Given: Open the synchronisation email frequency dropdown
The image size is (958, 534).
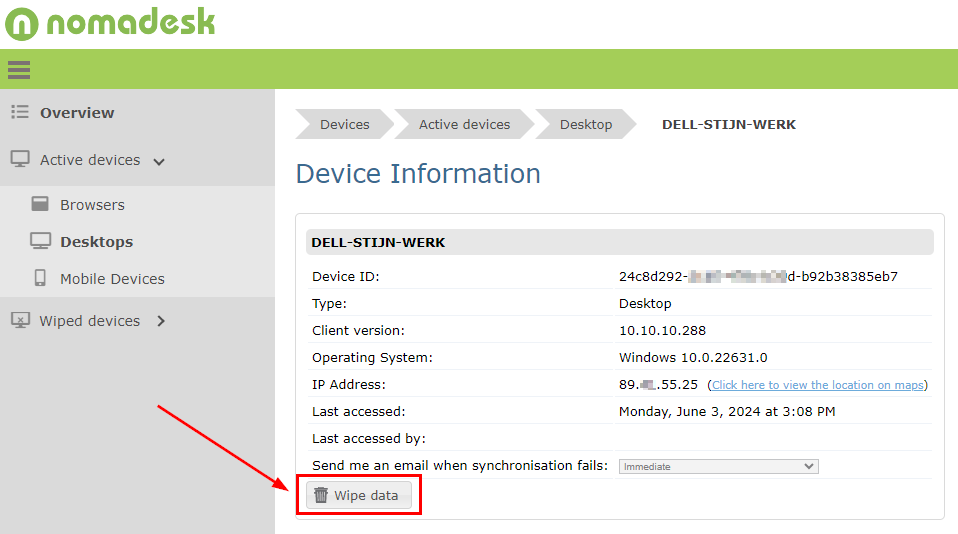Looking at the screenshot, I should [718, 466].
